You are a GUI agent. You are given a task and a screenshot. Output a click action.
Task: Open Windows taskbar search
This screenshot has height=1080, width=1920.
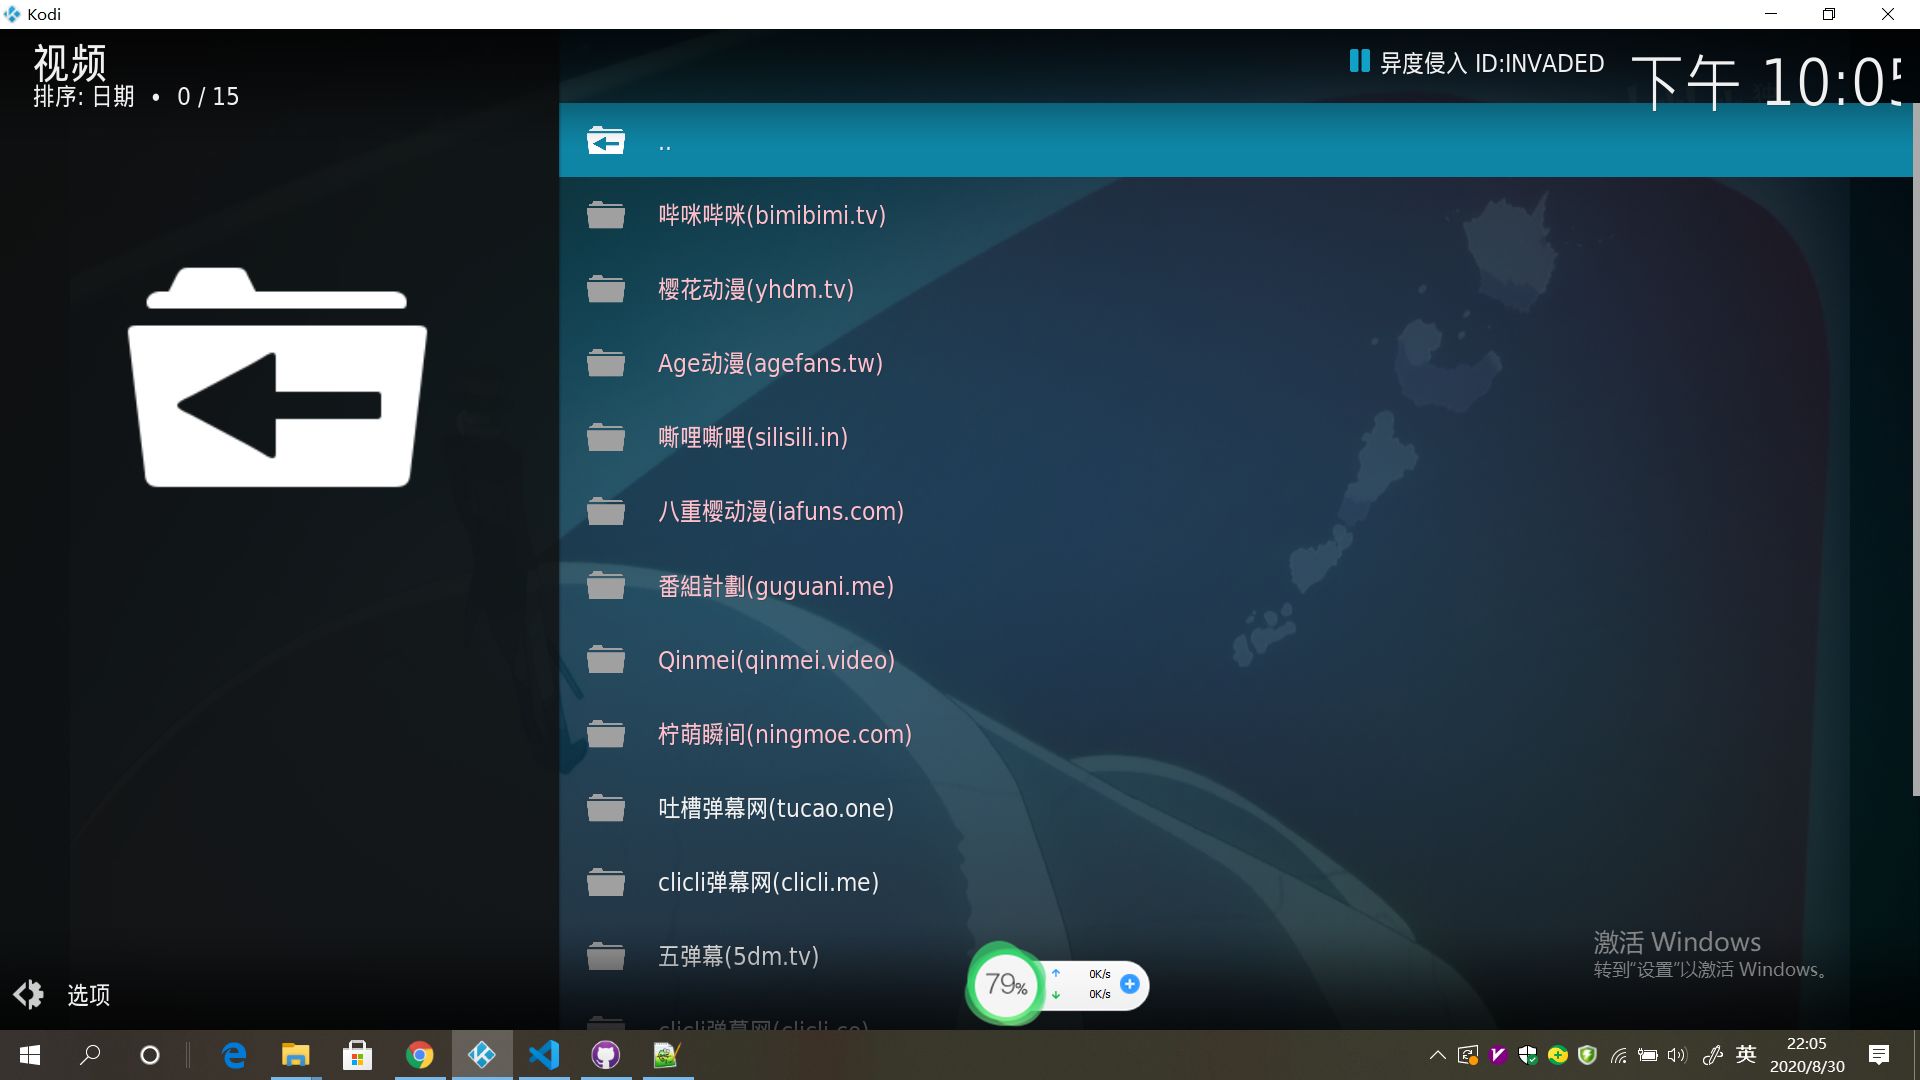pyautogui.click(x=90, y=1055)
